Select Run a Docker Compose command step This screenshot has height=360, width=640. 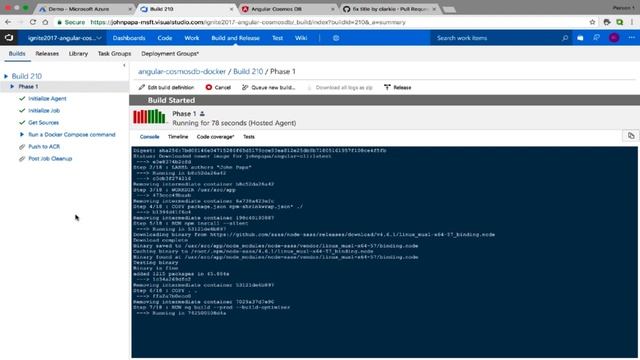tap(72, 135)
